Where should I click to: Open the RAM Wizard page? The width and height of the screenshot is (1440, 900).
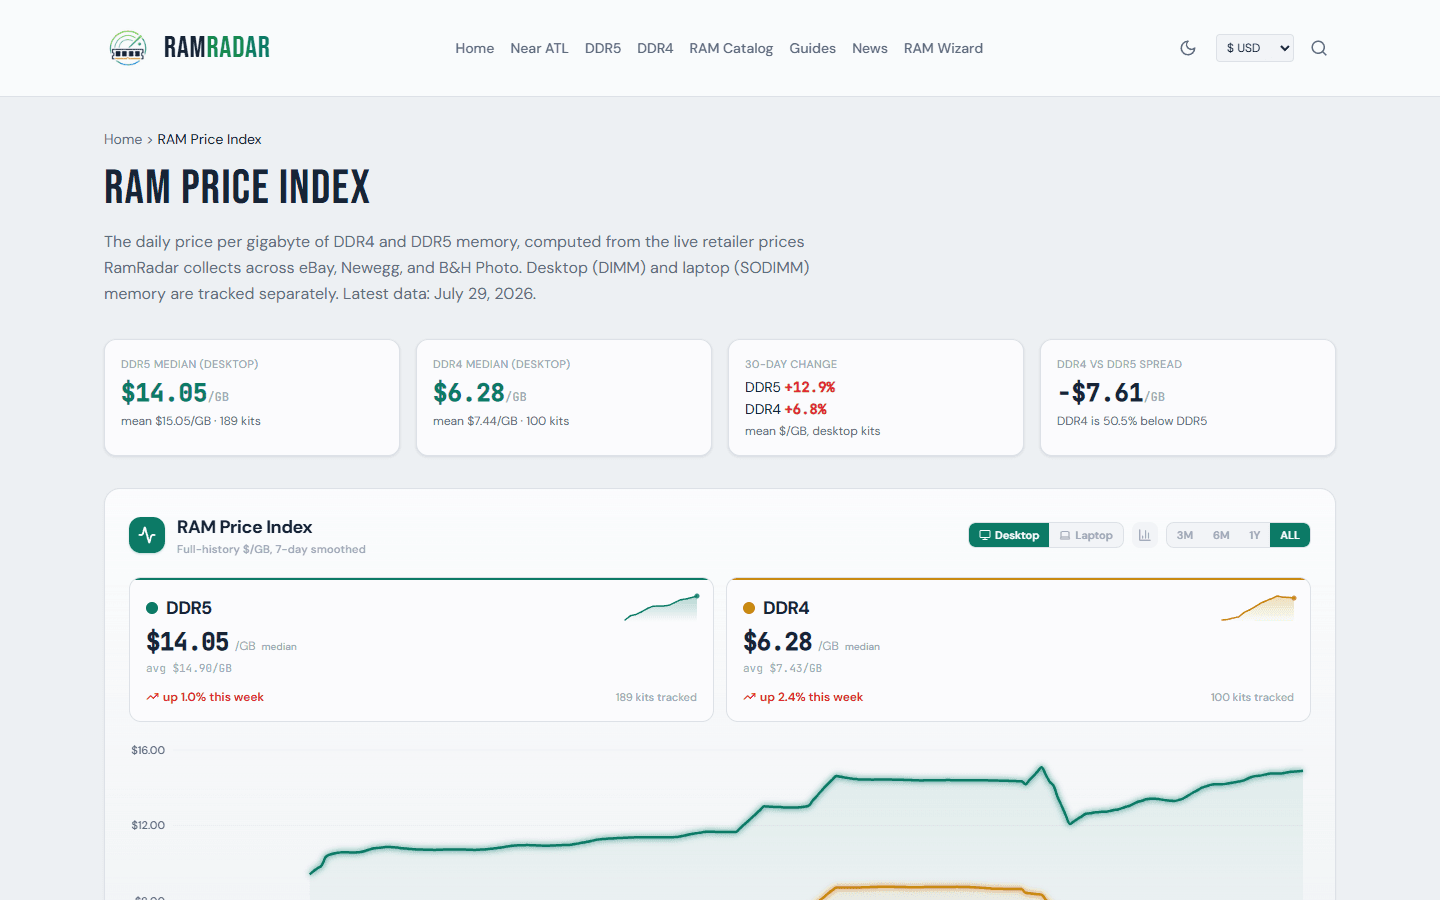click(x=943, y=48)
